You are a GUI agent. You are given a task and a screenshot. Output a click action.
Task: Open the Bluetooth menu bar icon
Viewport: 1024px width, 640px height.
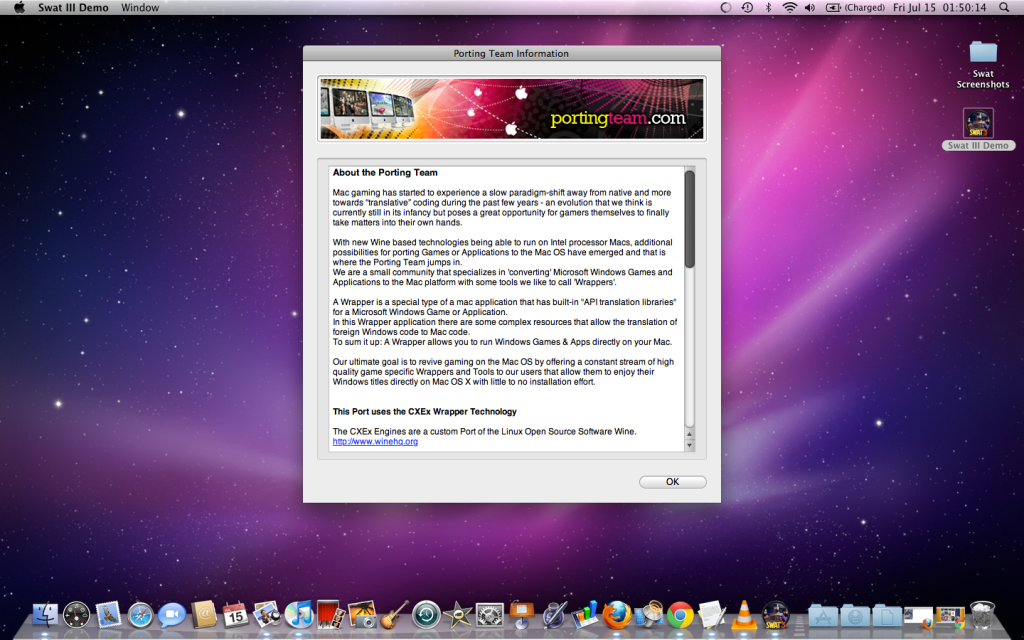click(768, 8)
